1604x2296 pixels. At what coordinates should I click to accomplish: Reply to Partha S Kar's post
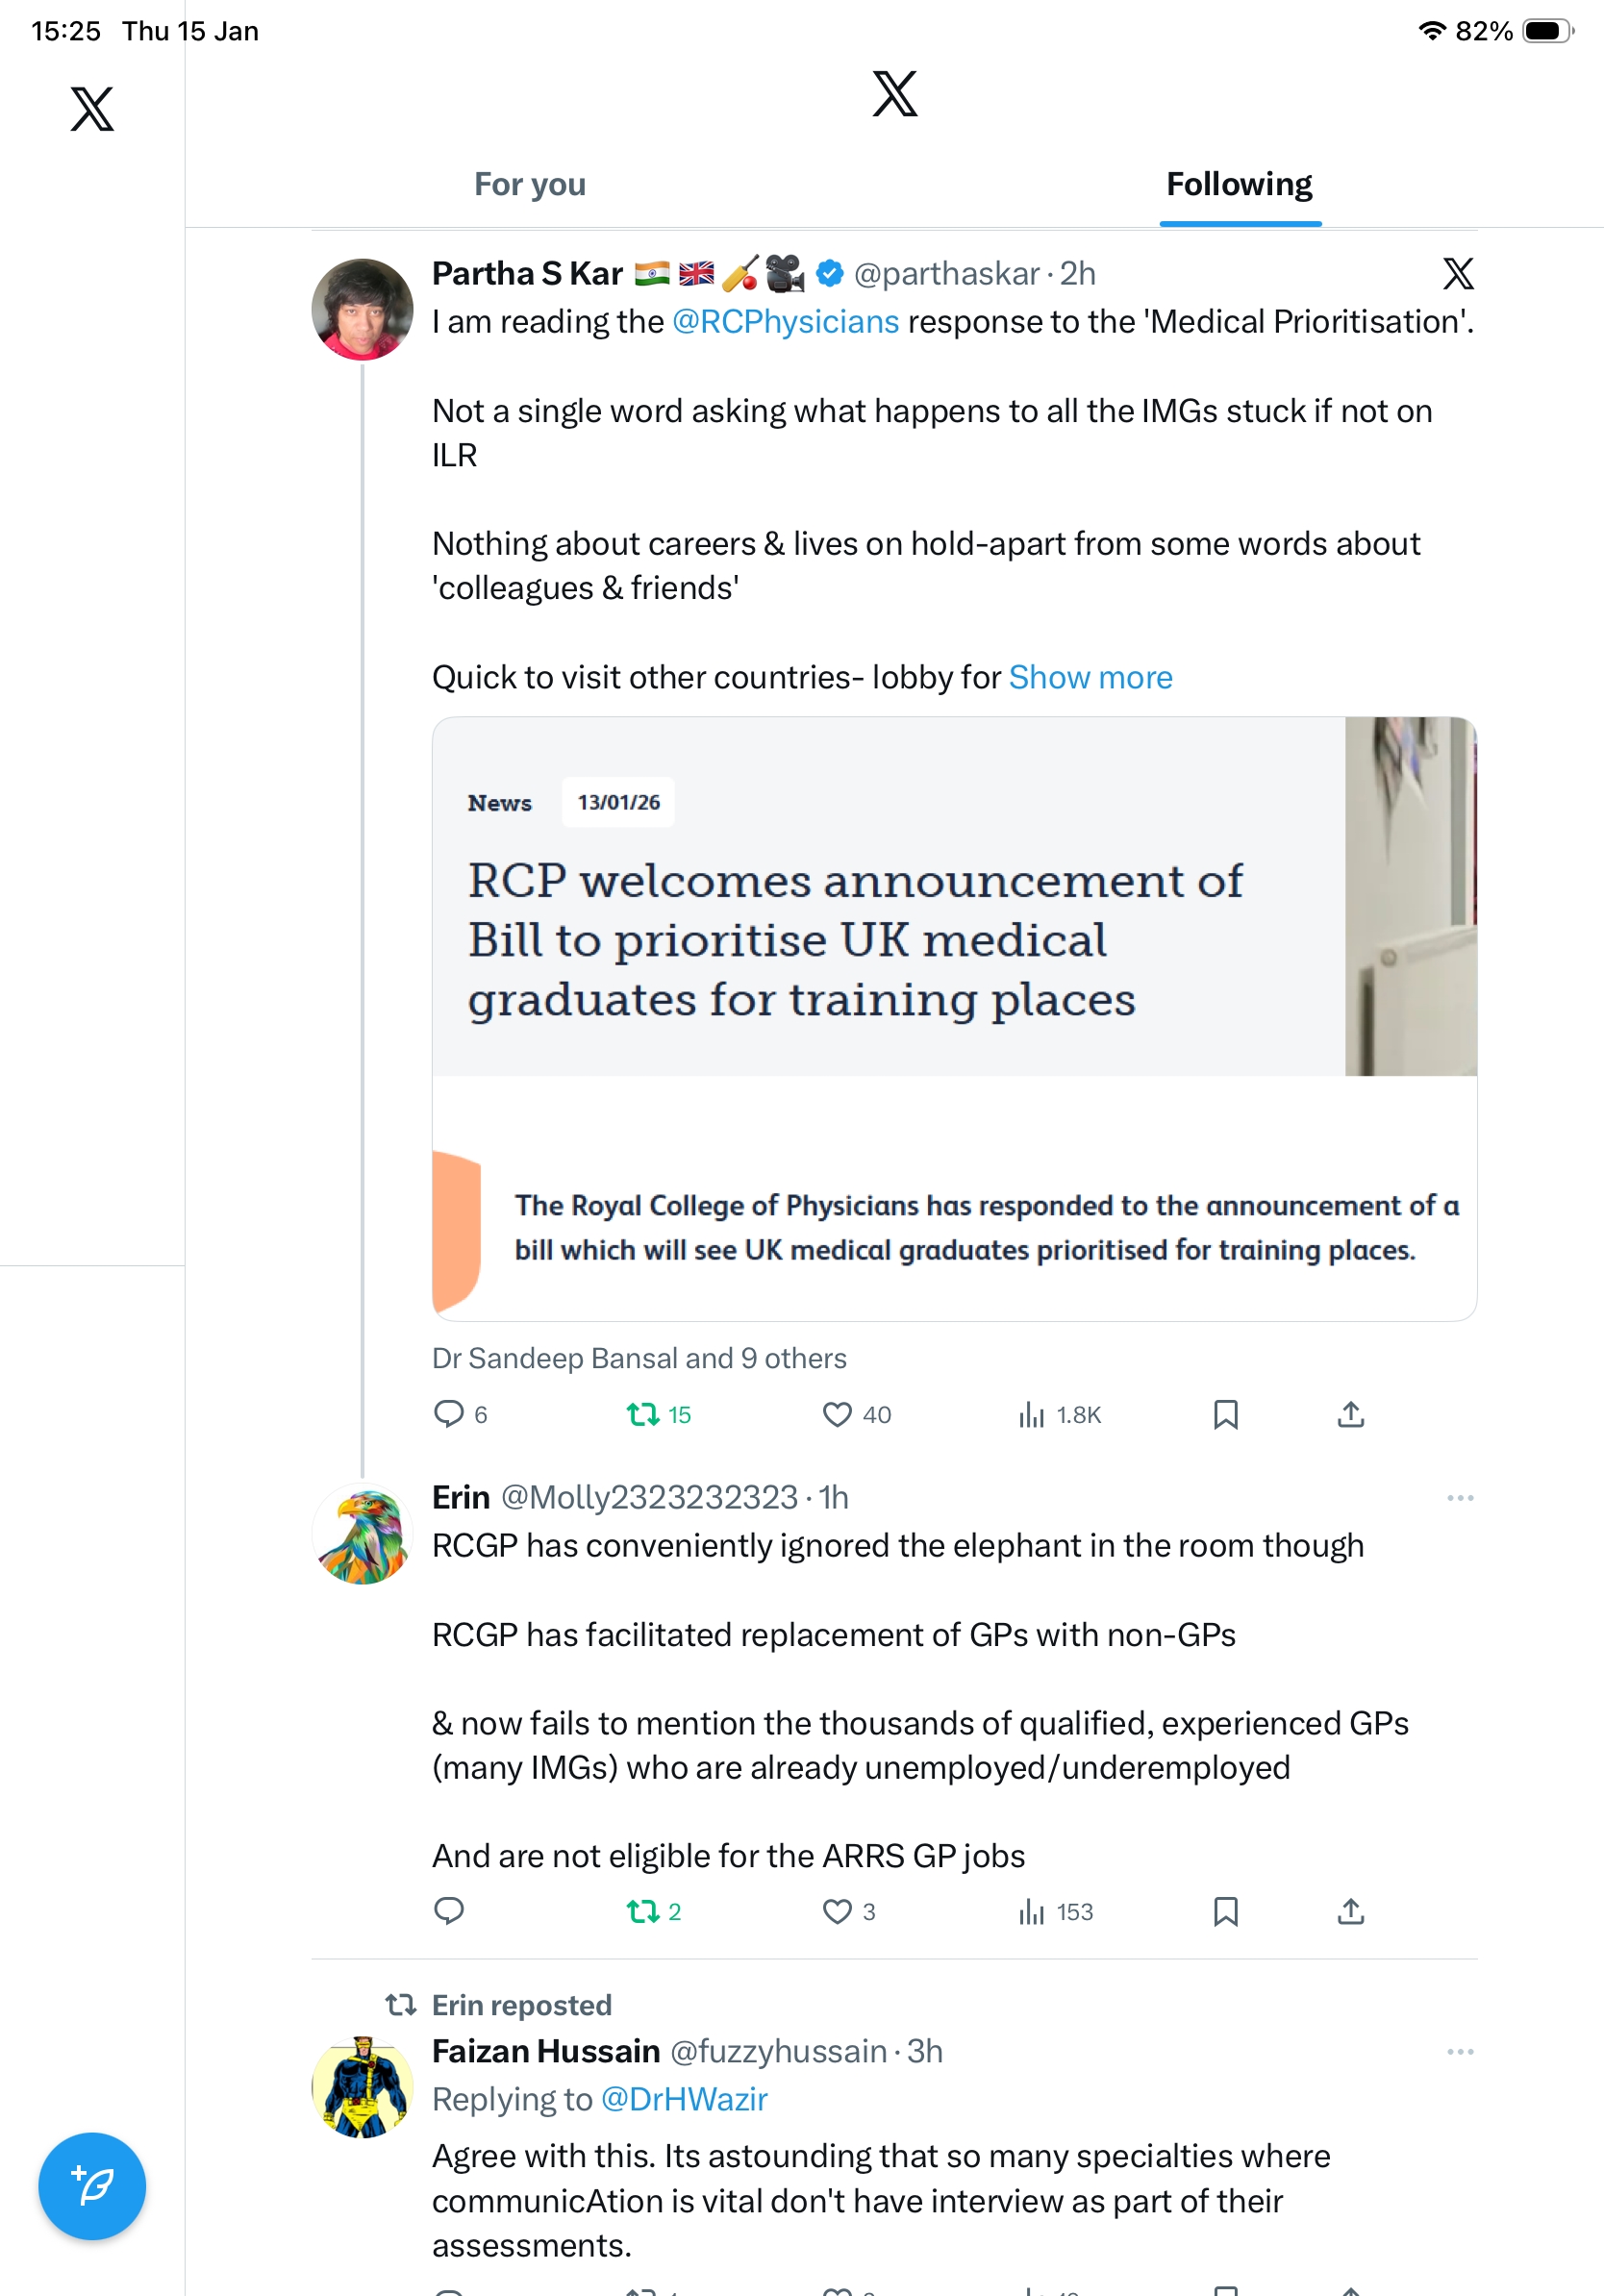point(449,1414)
